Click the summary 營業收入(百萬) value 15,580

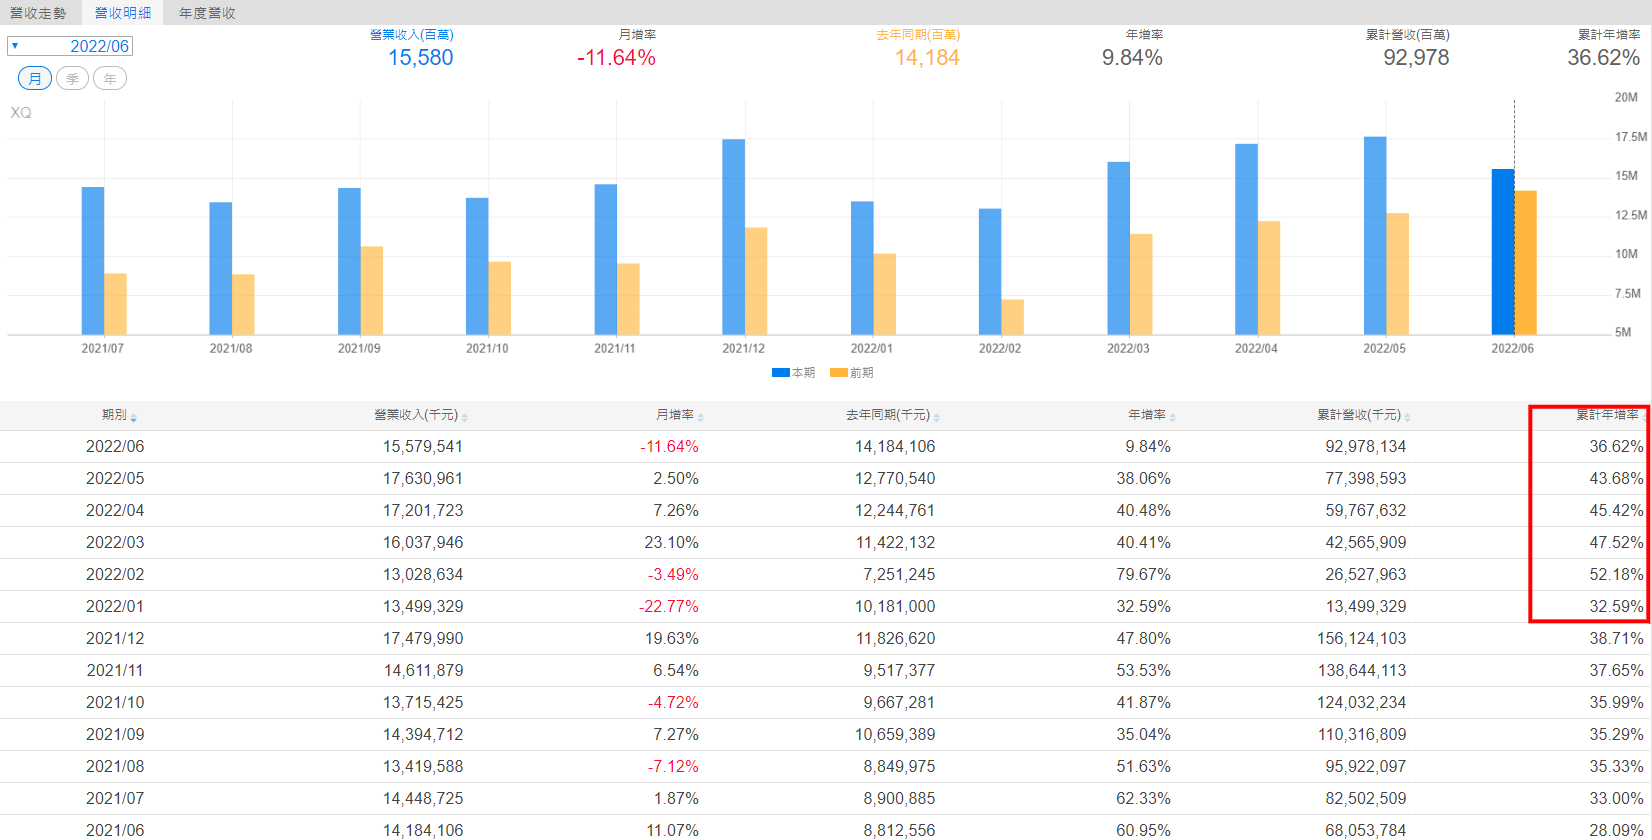pyautogui.click(x=421, y=58)
